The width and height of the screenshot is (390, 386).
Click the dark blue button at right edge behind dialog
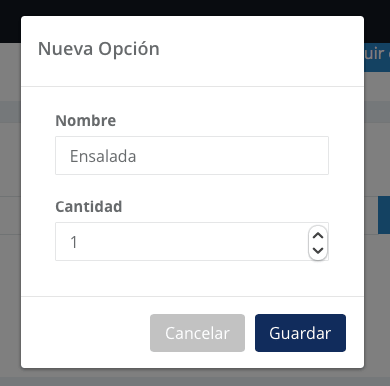click(x=384, y=215)
